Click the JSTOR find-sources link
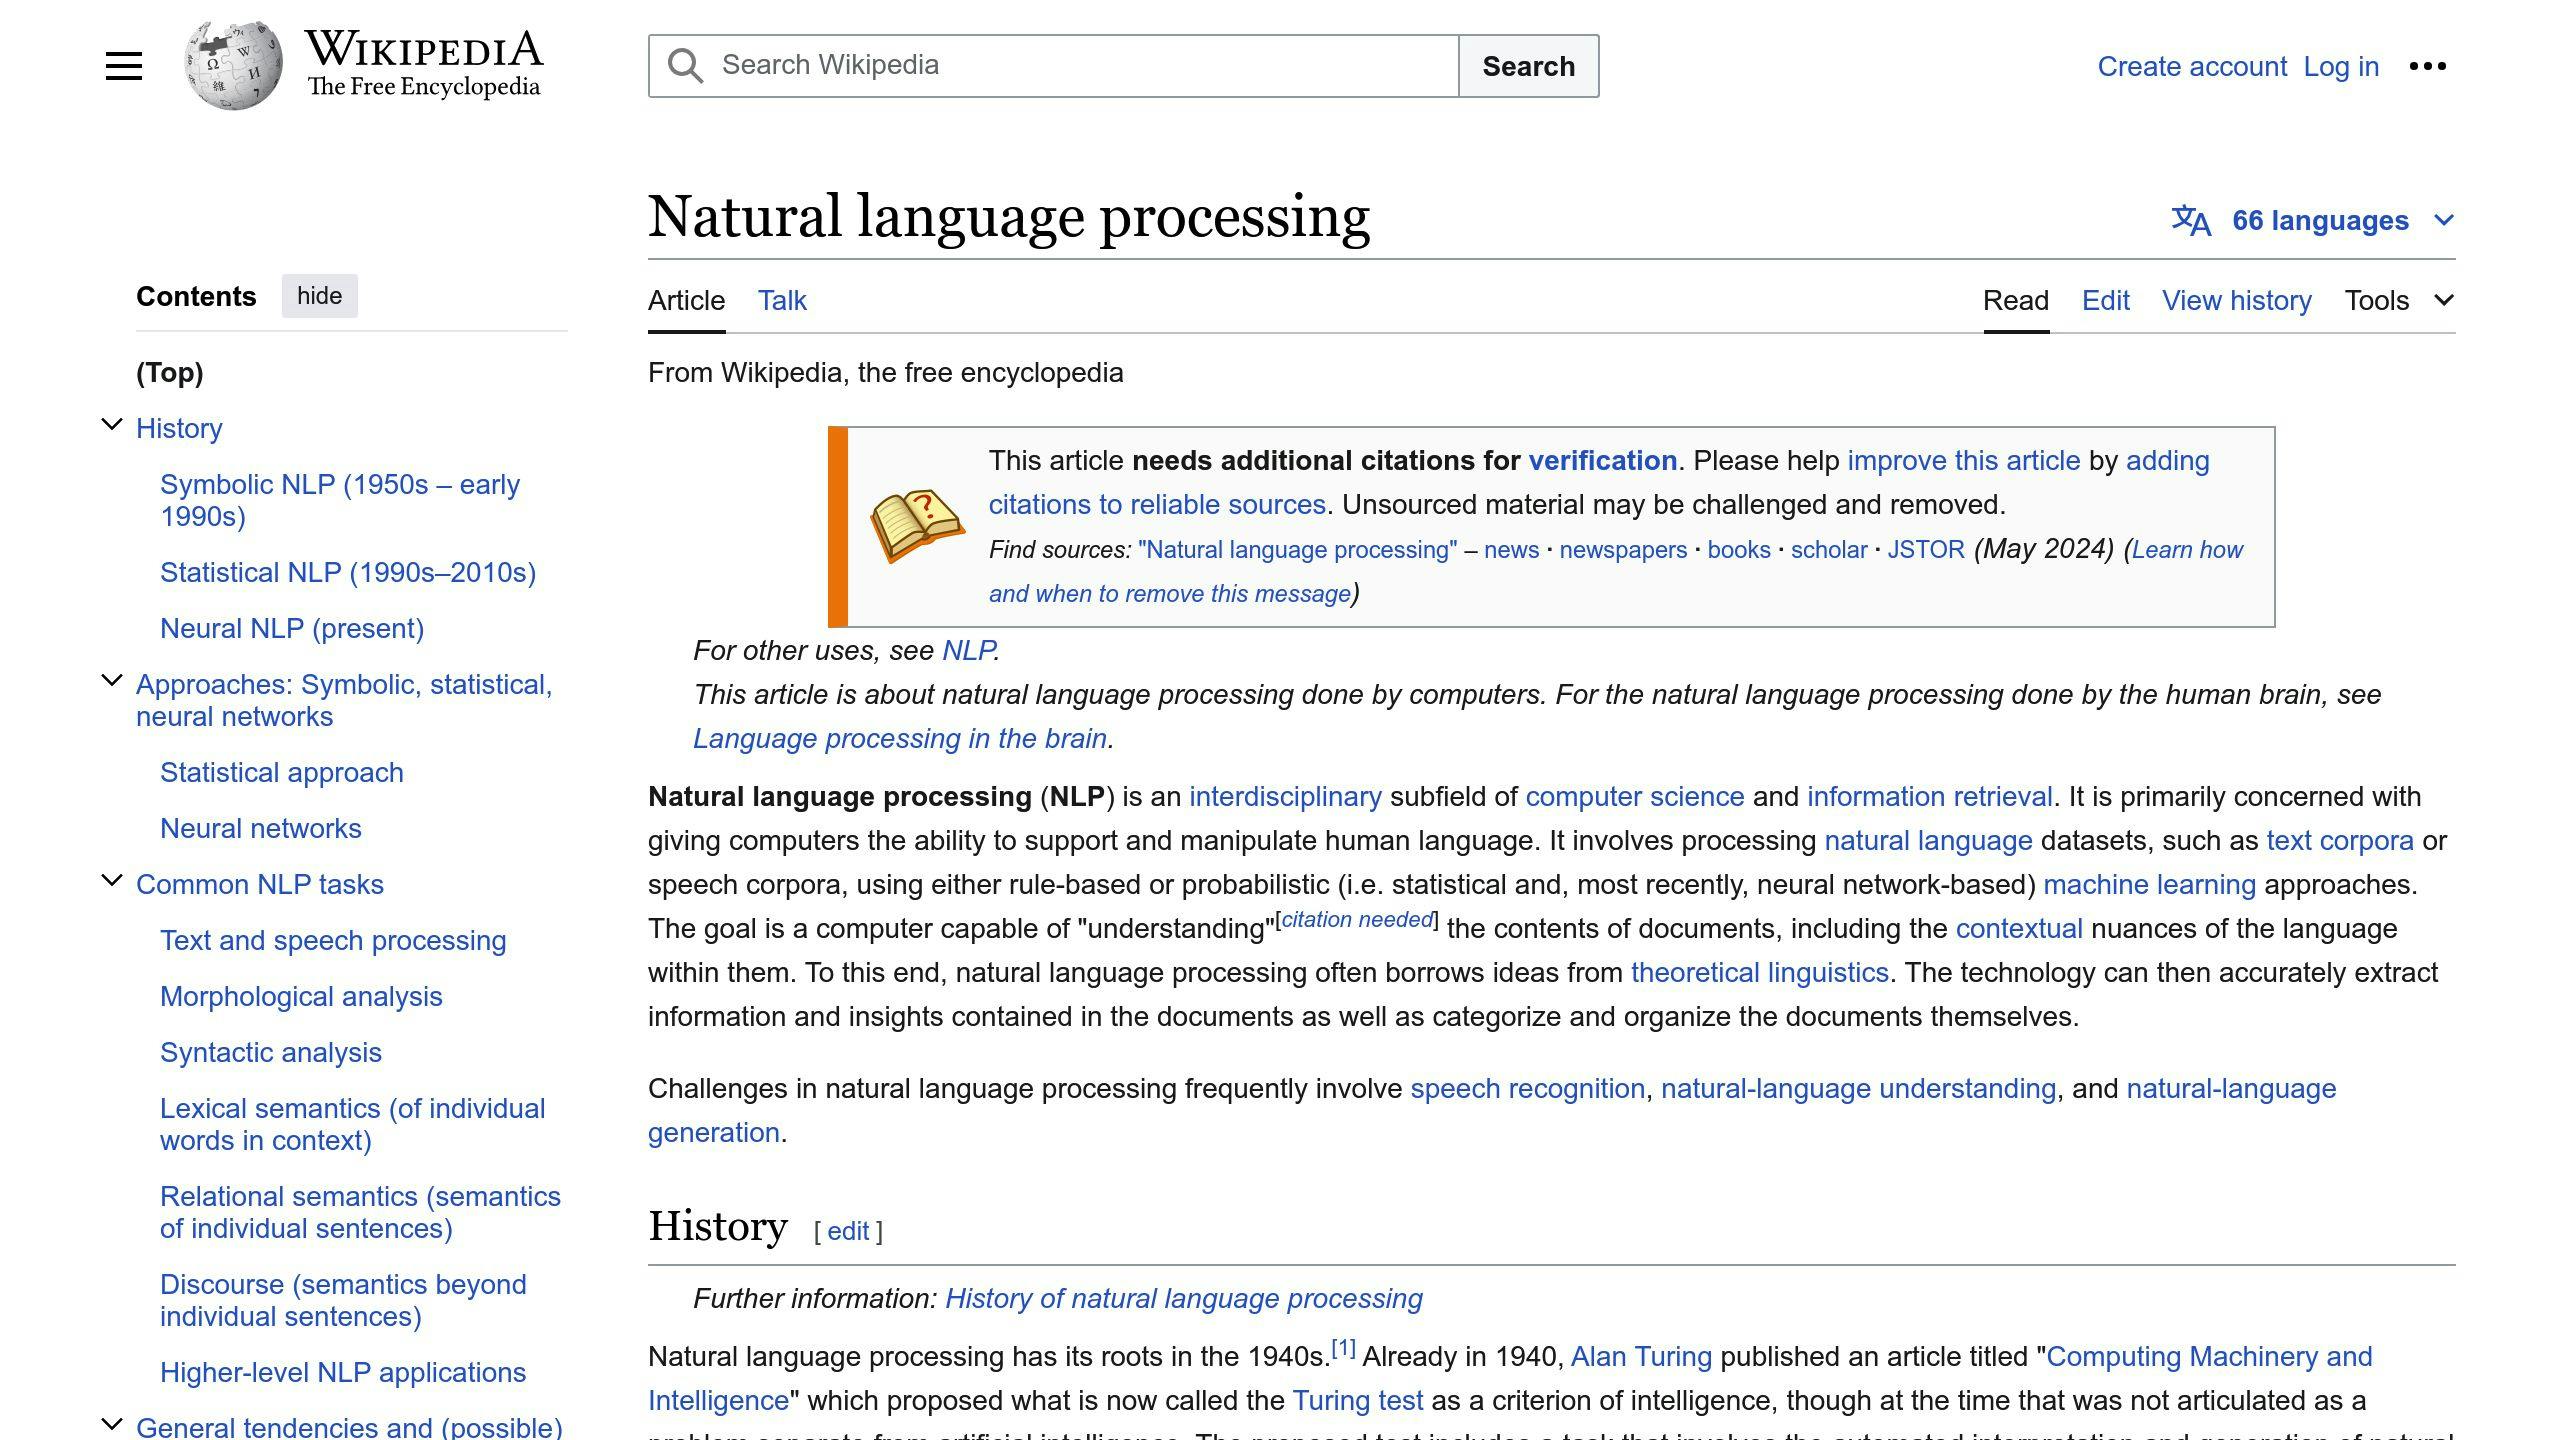This screenshot has width=2560, height=1440. (x=1926, y=550)
